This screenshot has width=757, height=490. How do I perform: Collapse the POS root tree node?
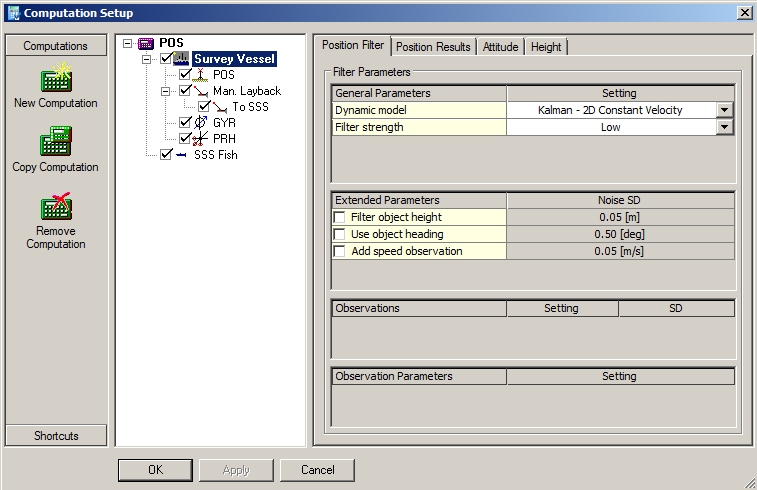pos(127,43)
